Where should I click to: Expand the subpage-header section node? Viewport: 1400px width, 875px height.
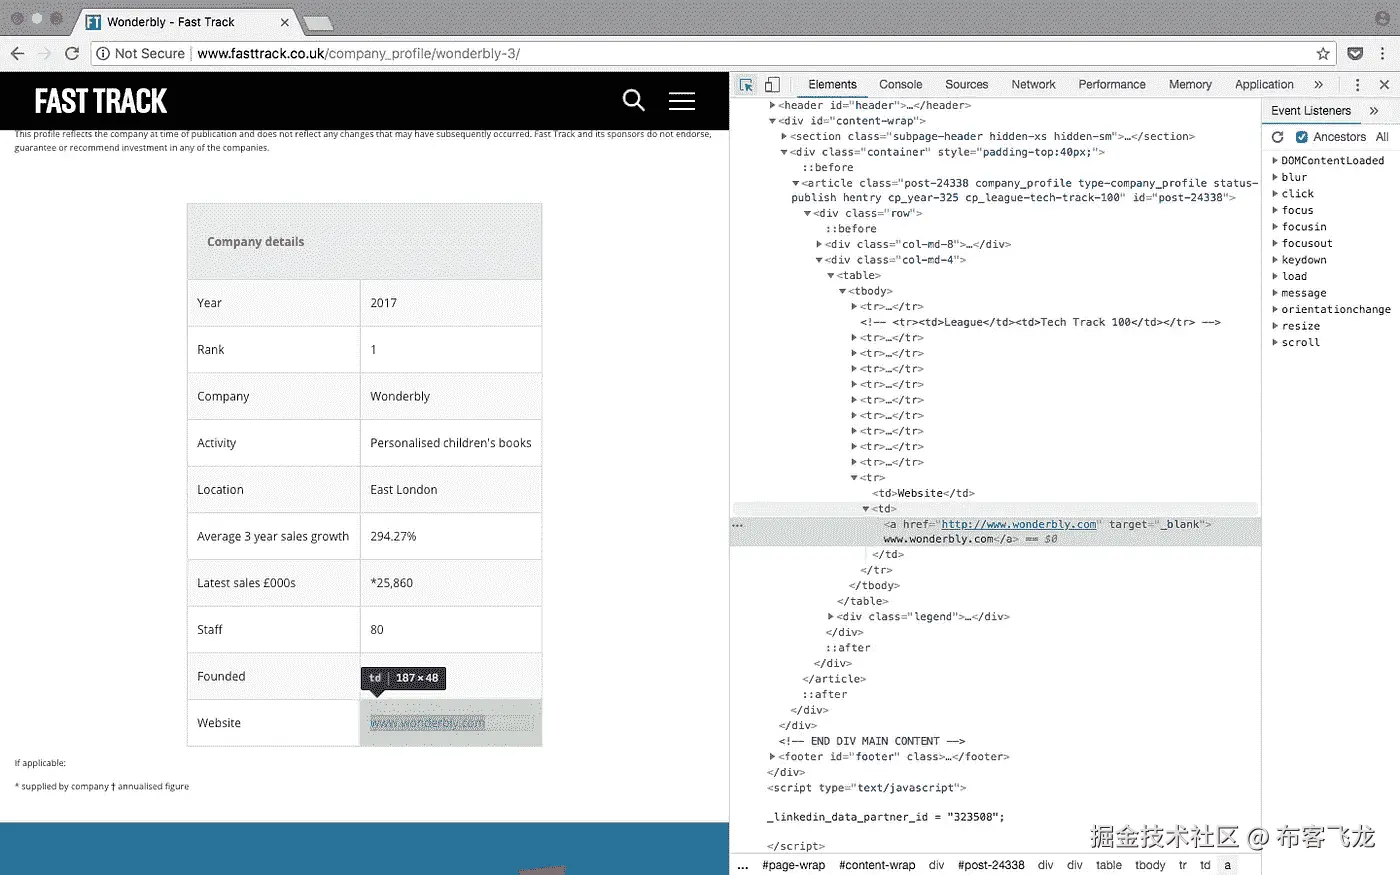pos(784,136)
